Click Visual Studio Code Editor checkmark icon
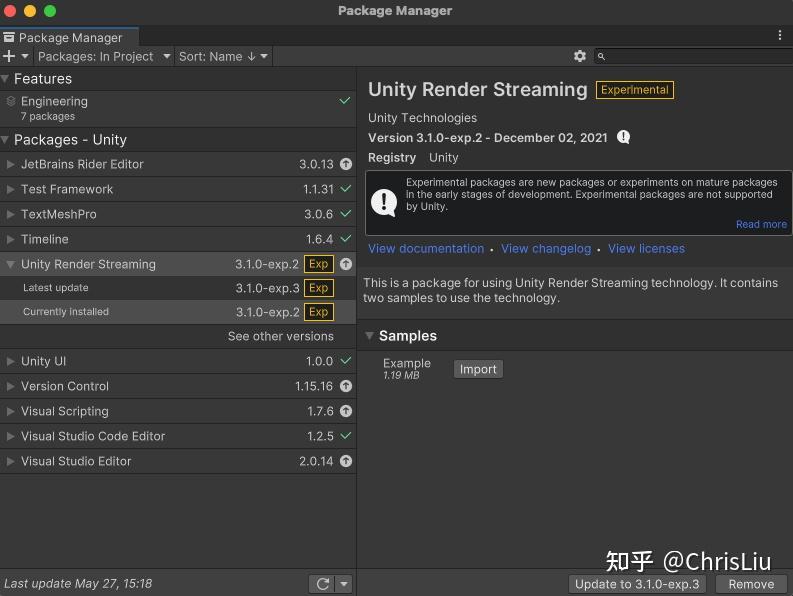The image size is (793, 596). [x=346, y=436]
